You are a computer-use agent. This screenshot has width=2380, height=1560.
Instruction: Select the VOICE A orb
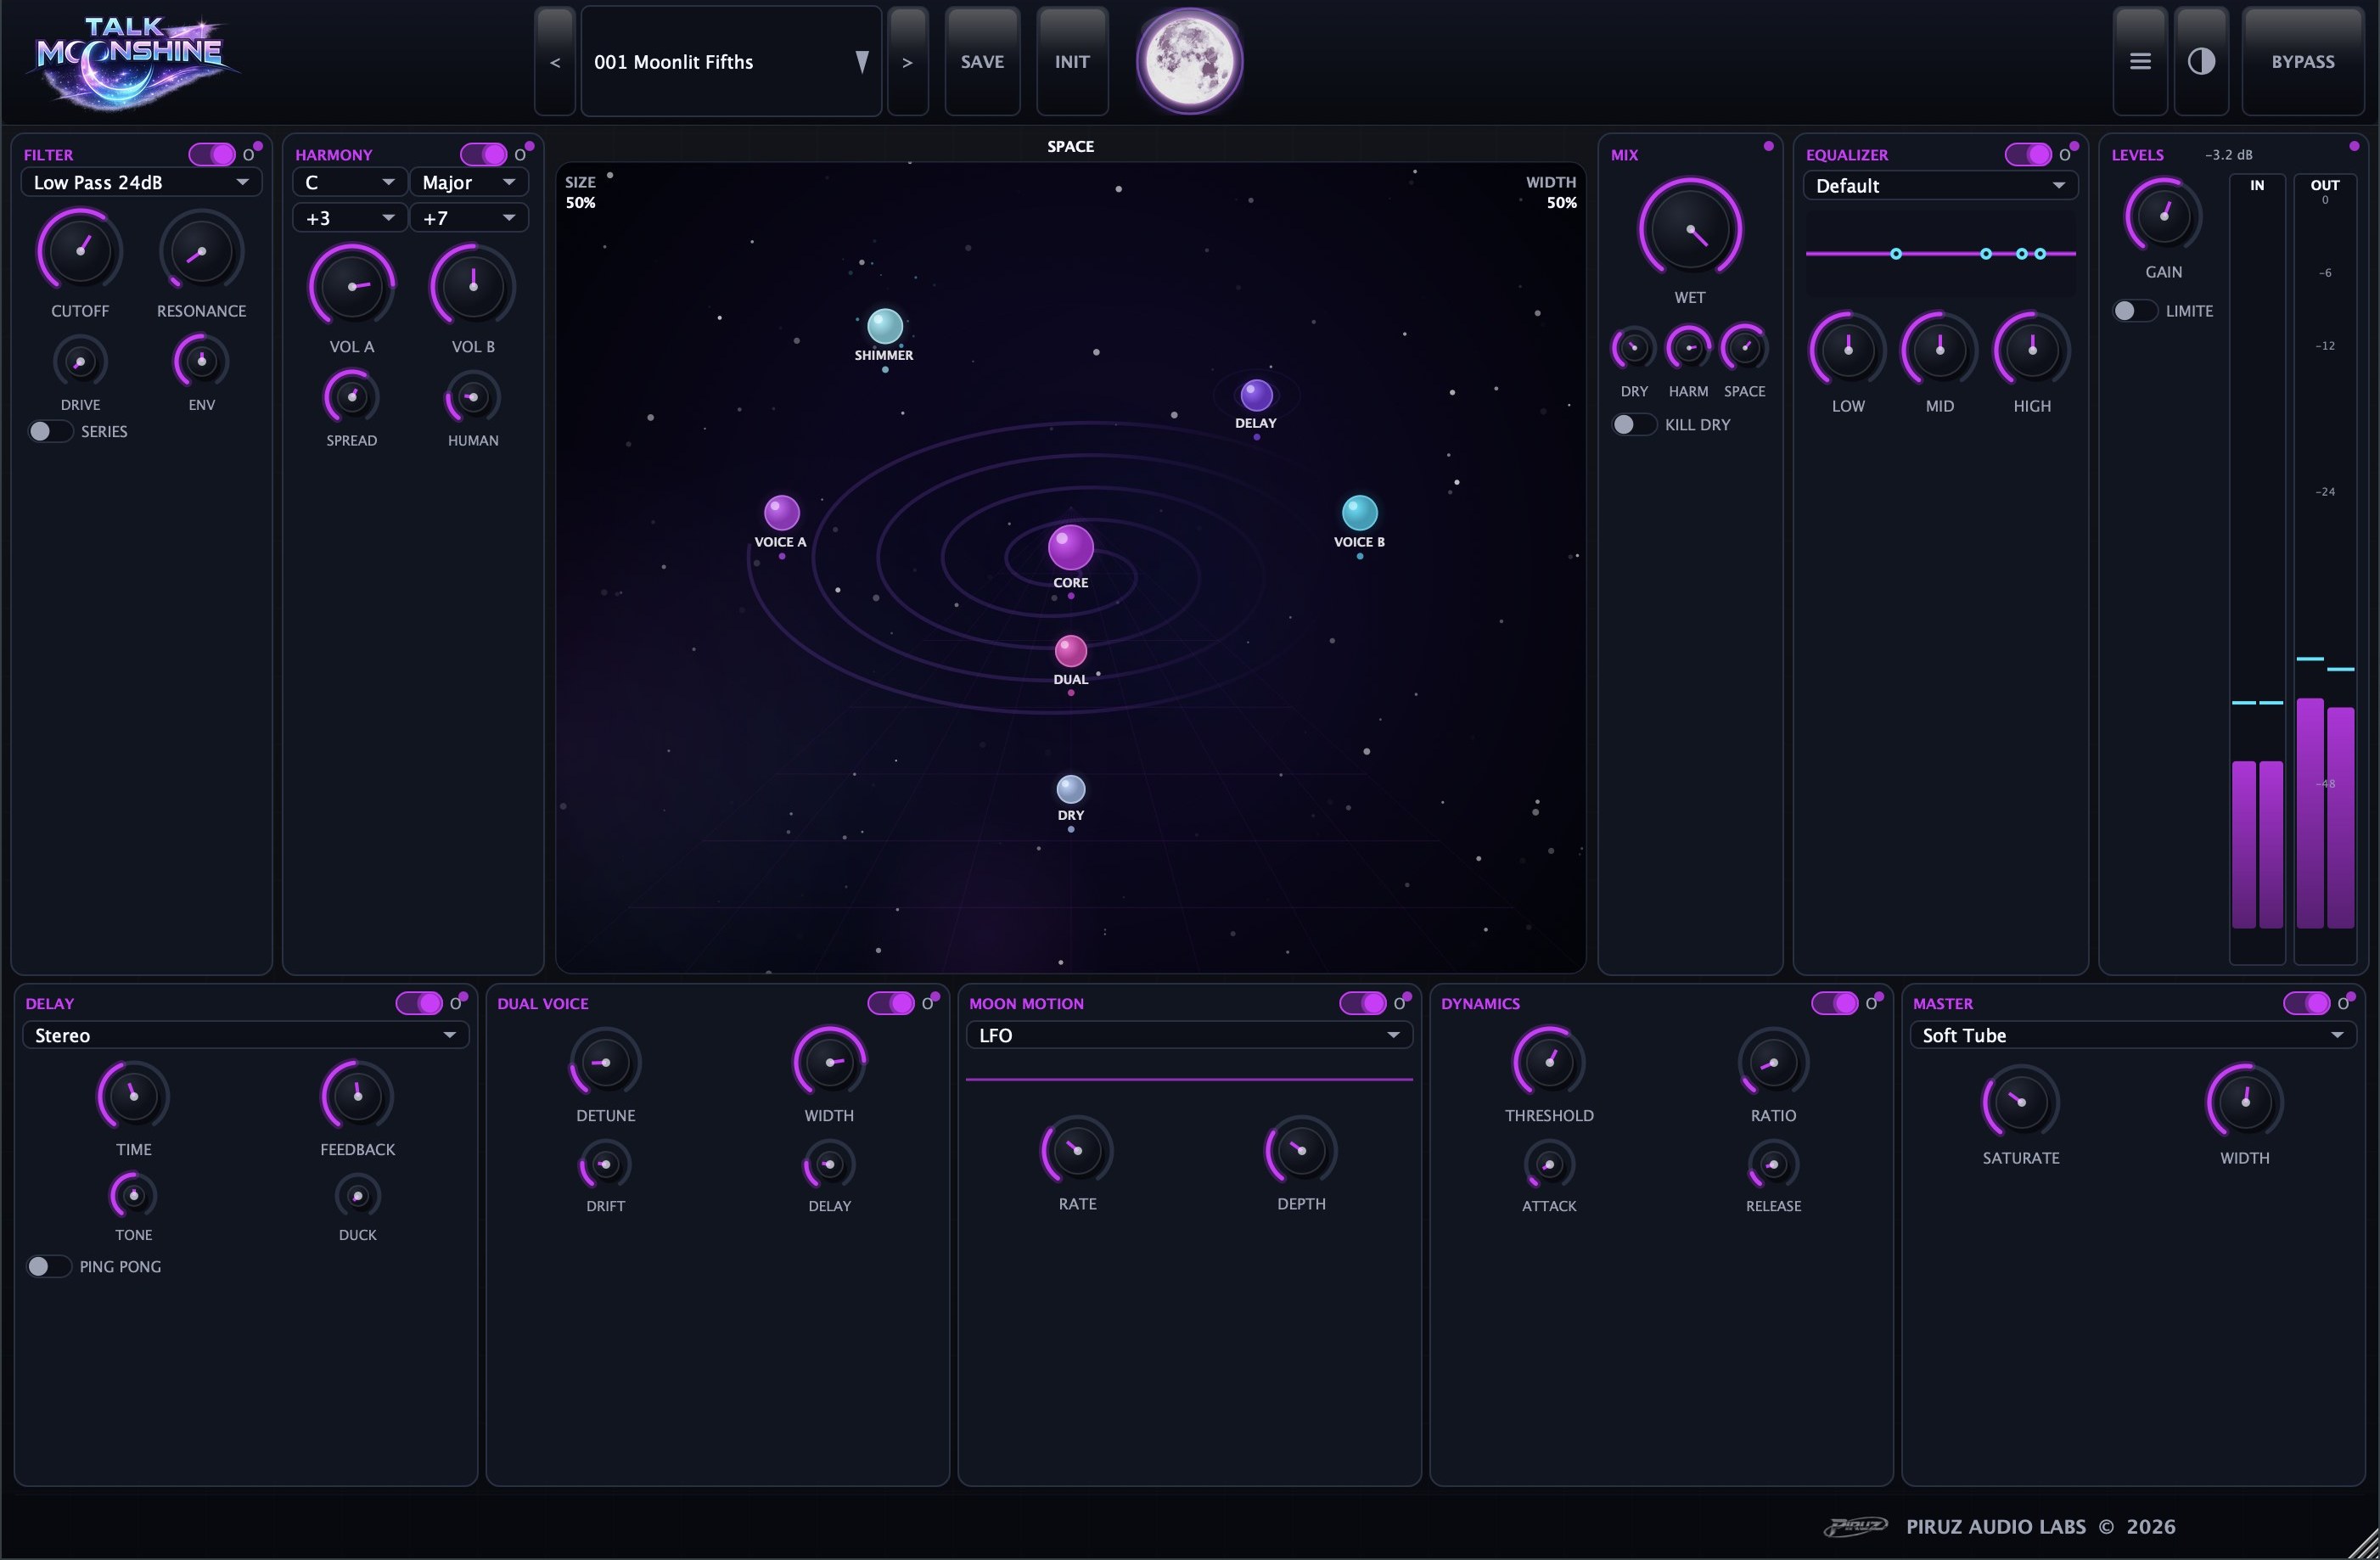(781, 513)
